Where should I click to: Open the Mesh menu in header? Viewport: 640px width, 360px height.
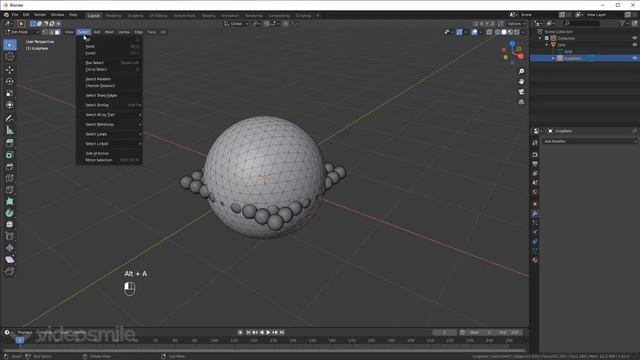109,32
